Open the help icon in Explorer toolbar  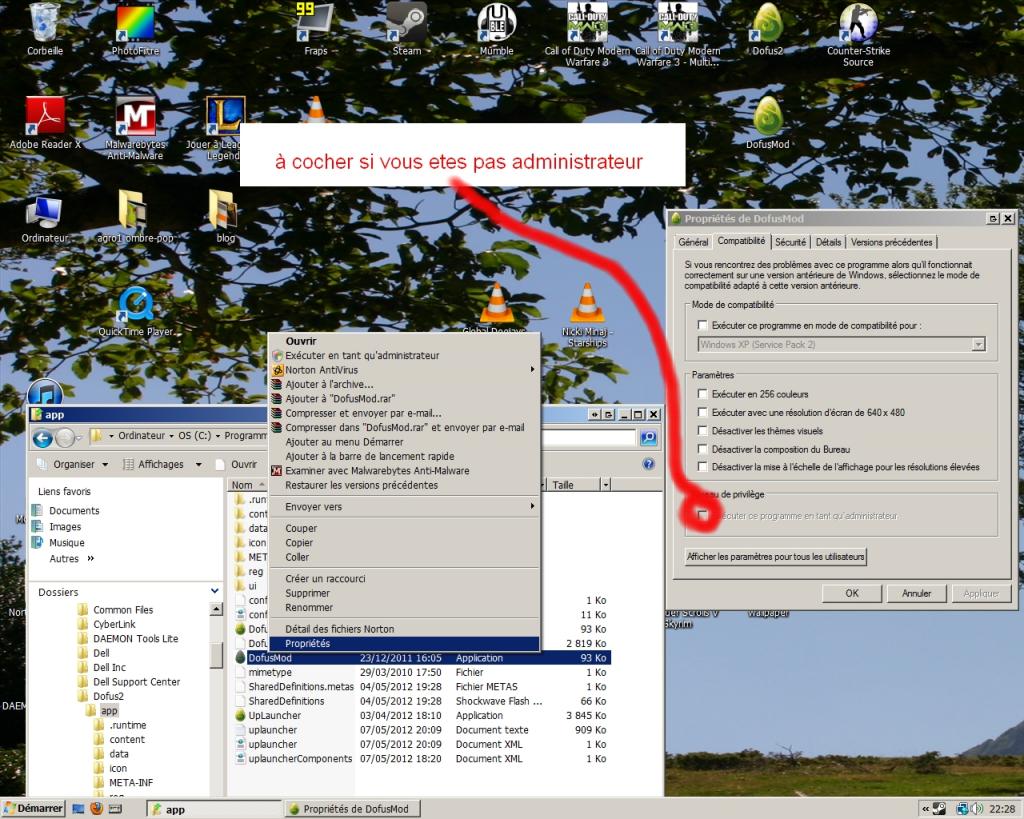pyautogui.click(x=648, y=464)
